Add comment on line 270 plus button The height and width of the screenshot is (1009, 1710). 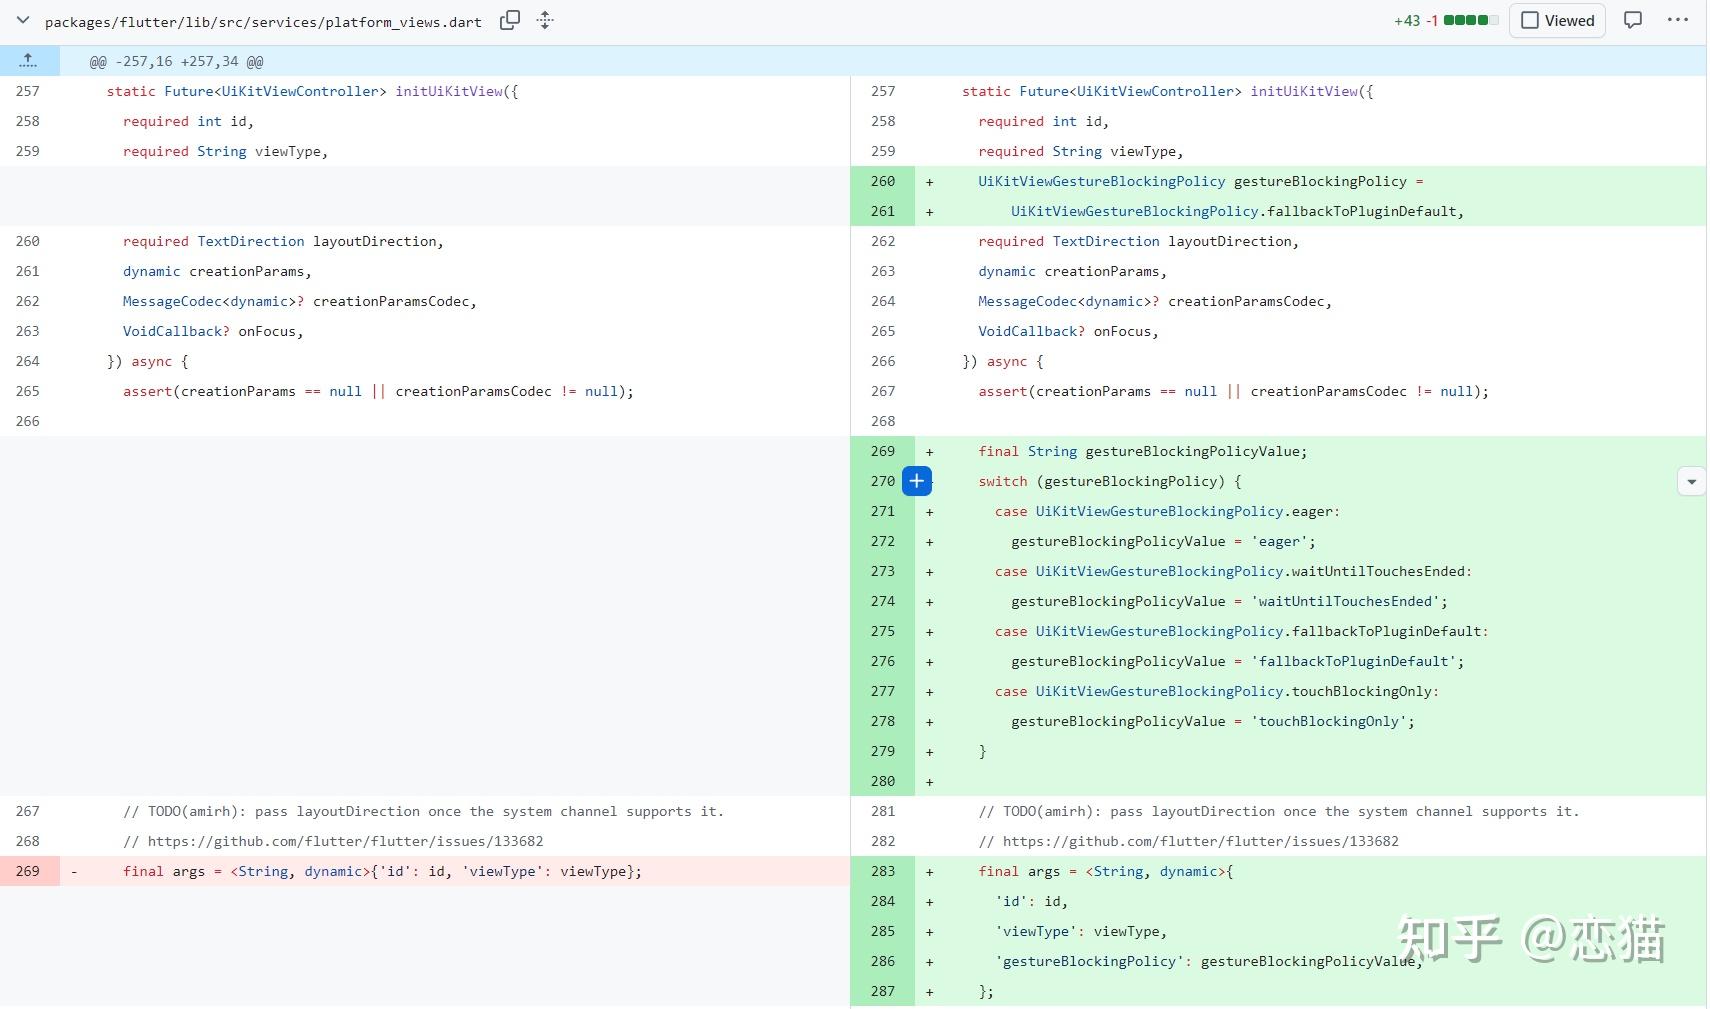pyautogui.click(x=917, y=481)
